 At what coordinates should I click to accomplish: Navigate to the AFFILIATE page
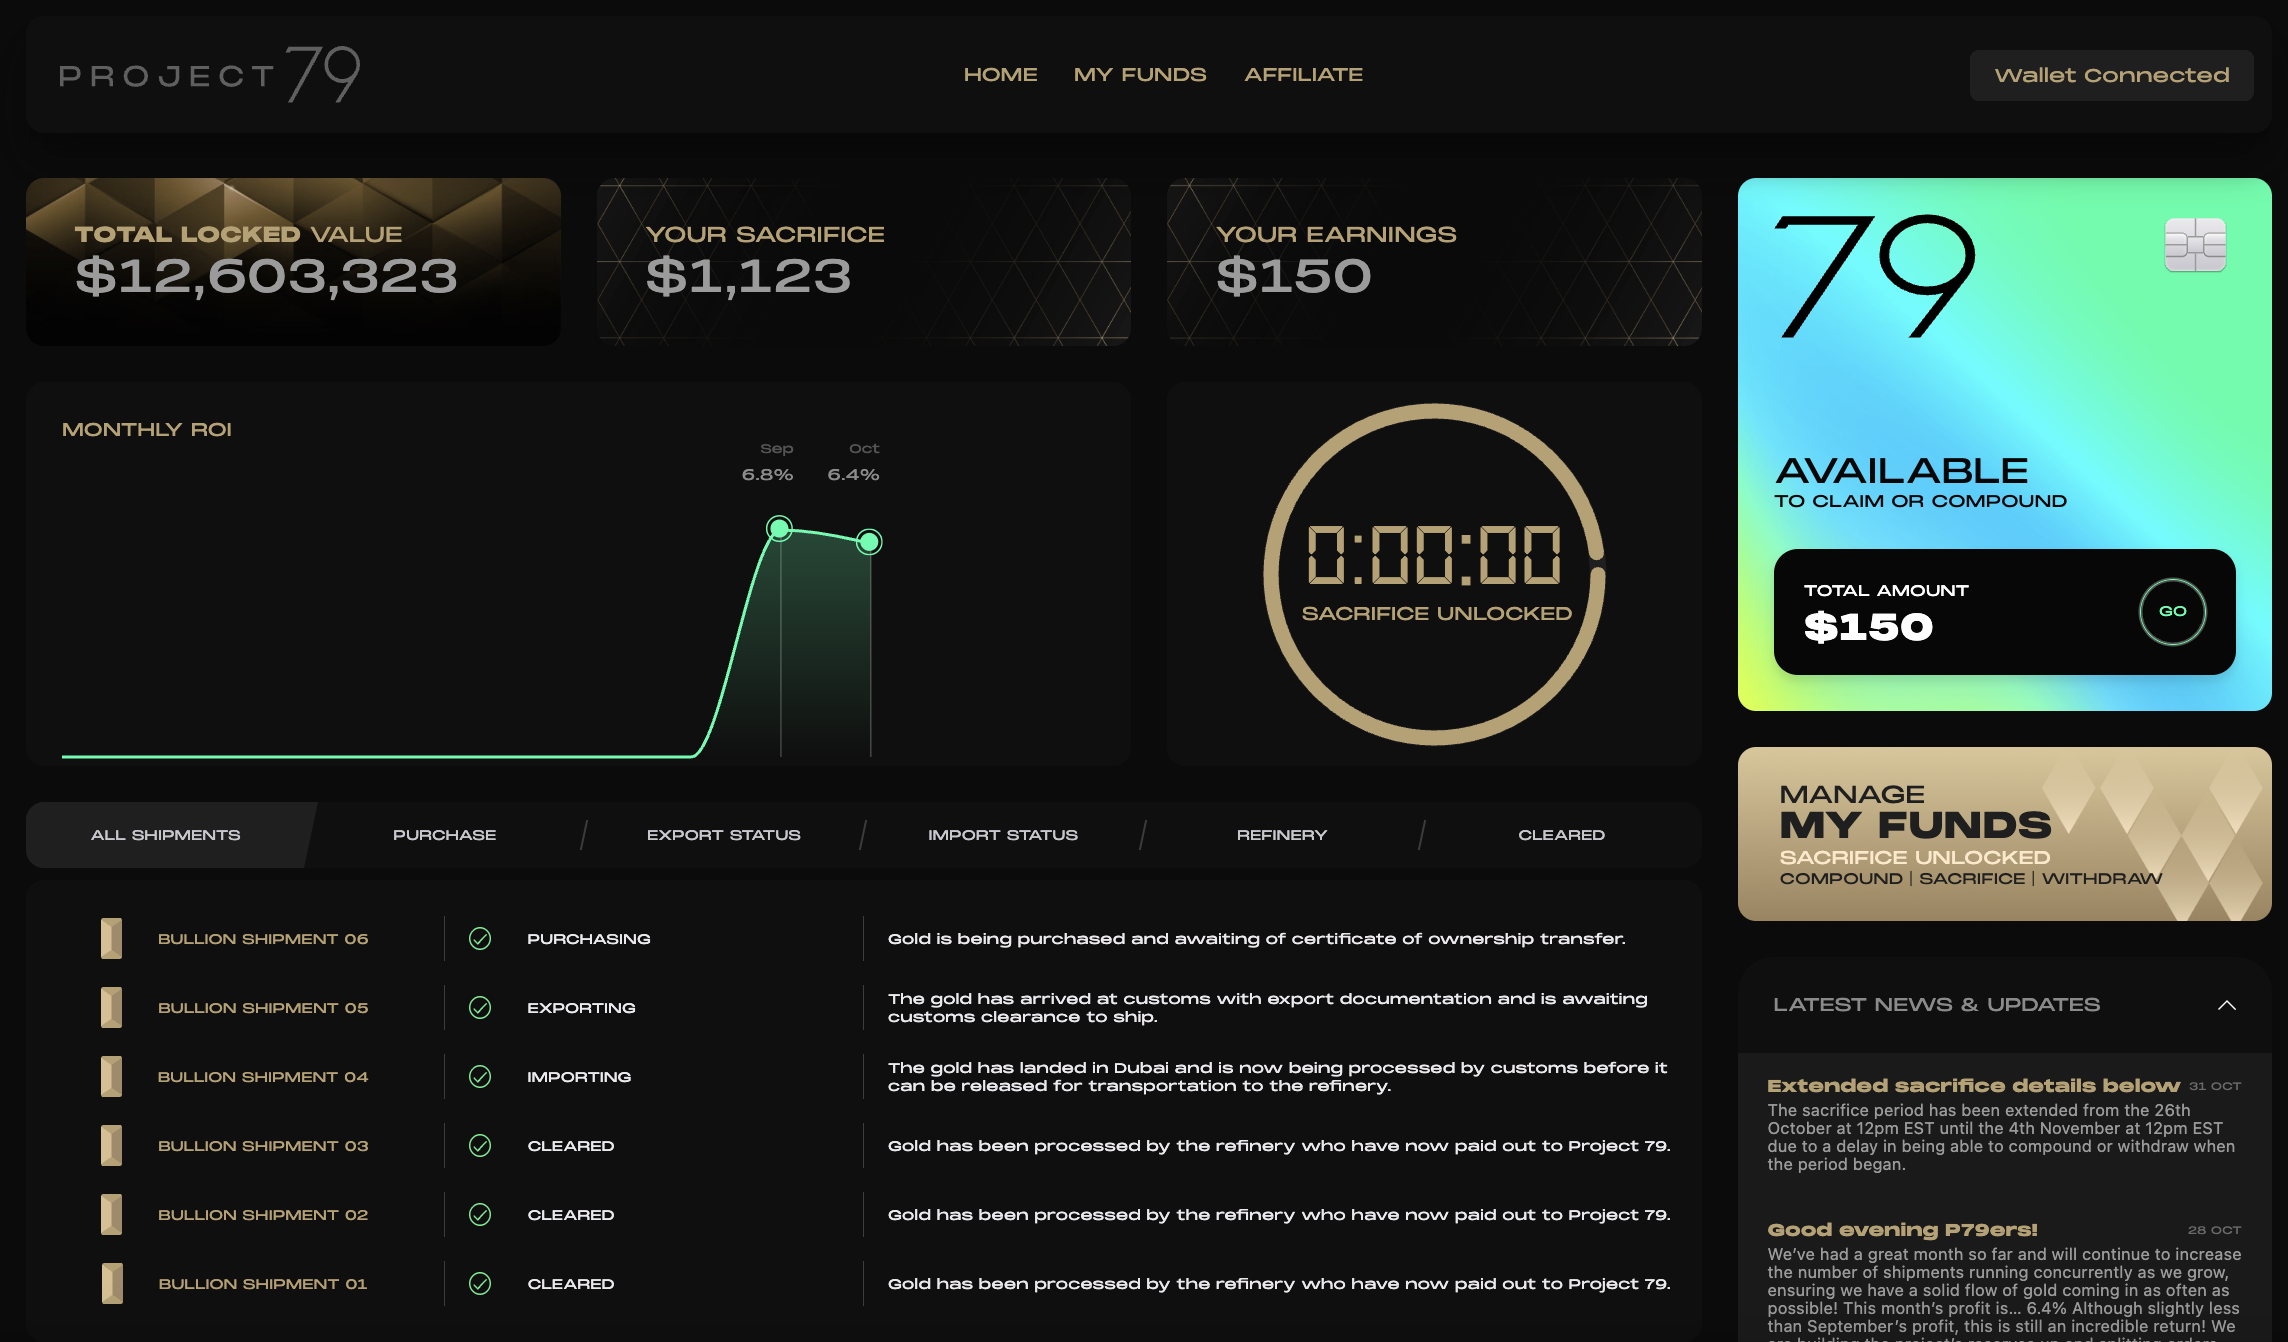1304,74
